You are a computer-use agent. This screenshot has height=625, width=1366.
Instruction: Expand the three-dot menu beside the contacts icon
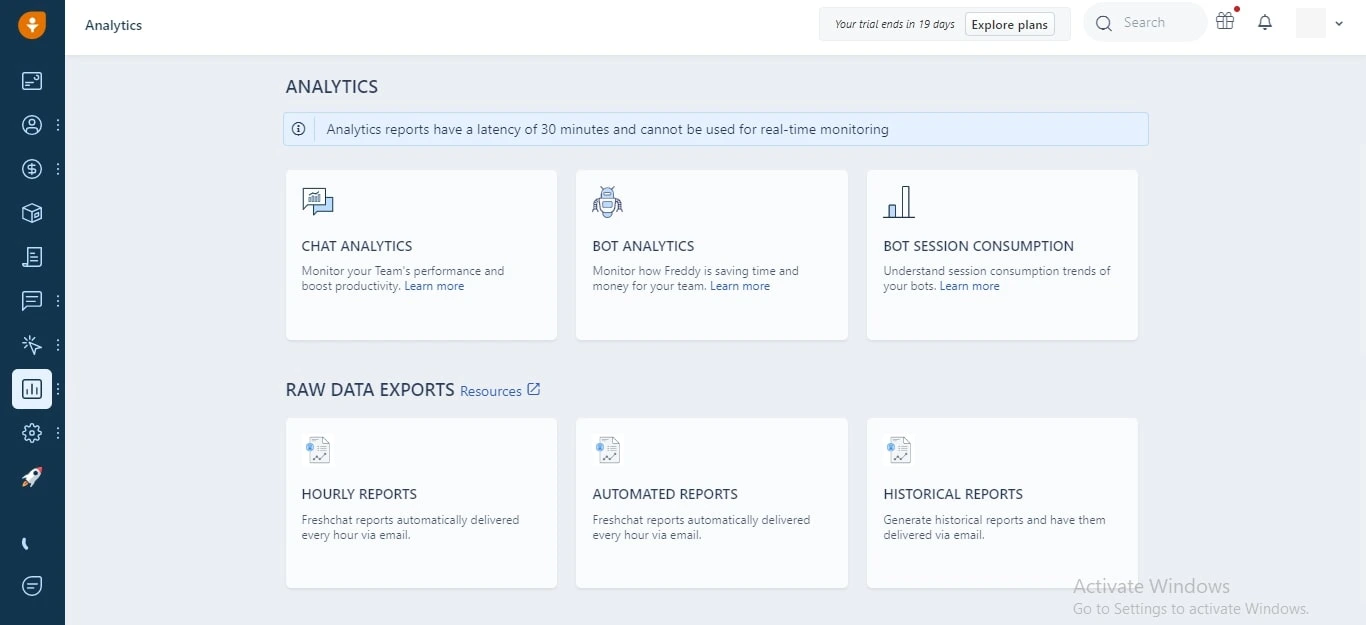click(58, 125)
